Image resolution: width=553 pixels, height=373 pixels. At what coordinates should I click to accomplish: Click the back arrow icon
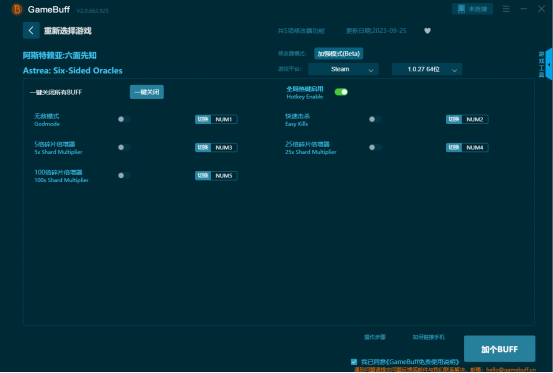coord(31,31)
